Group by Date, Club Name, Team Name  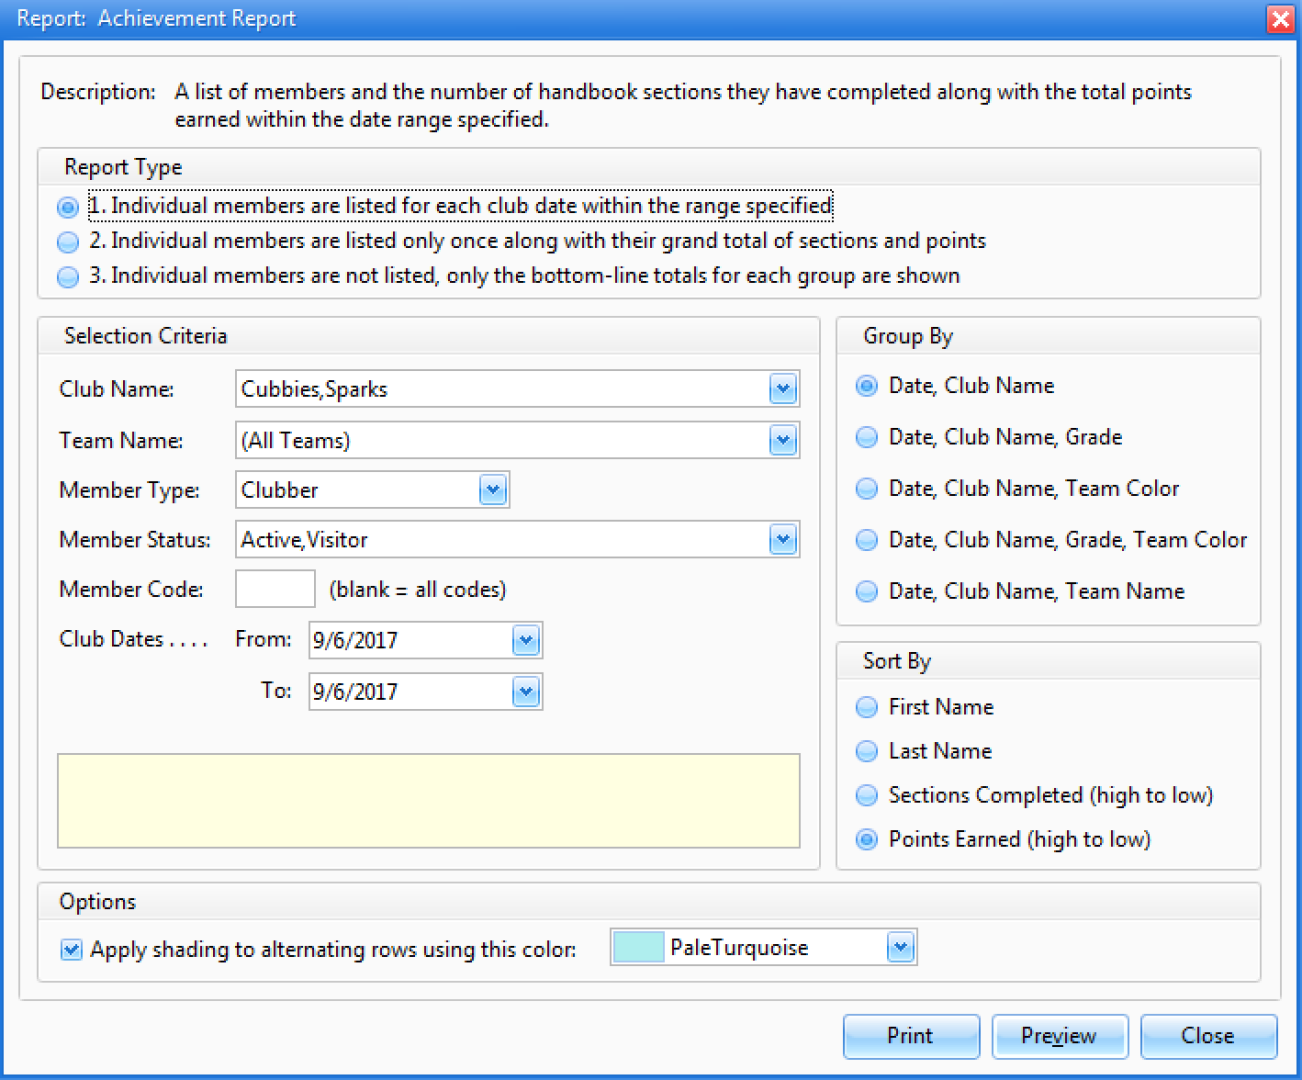pos(867,591)
